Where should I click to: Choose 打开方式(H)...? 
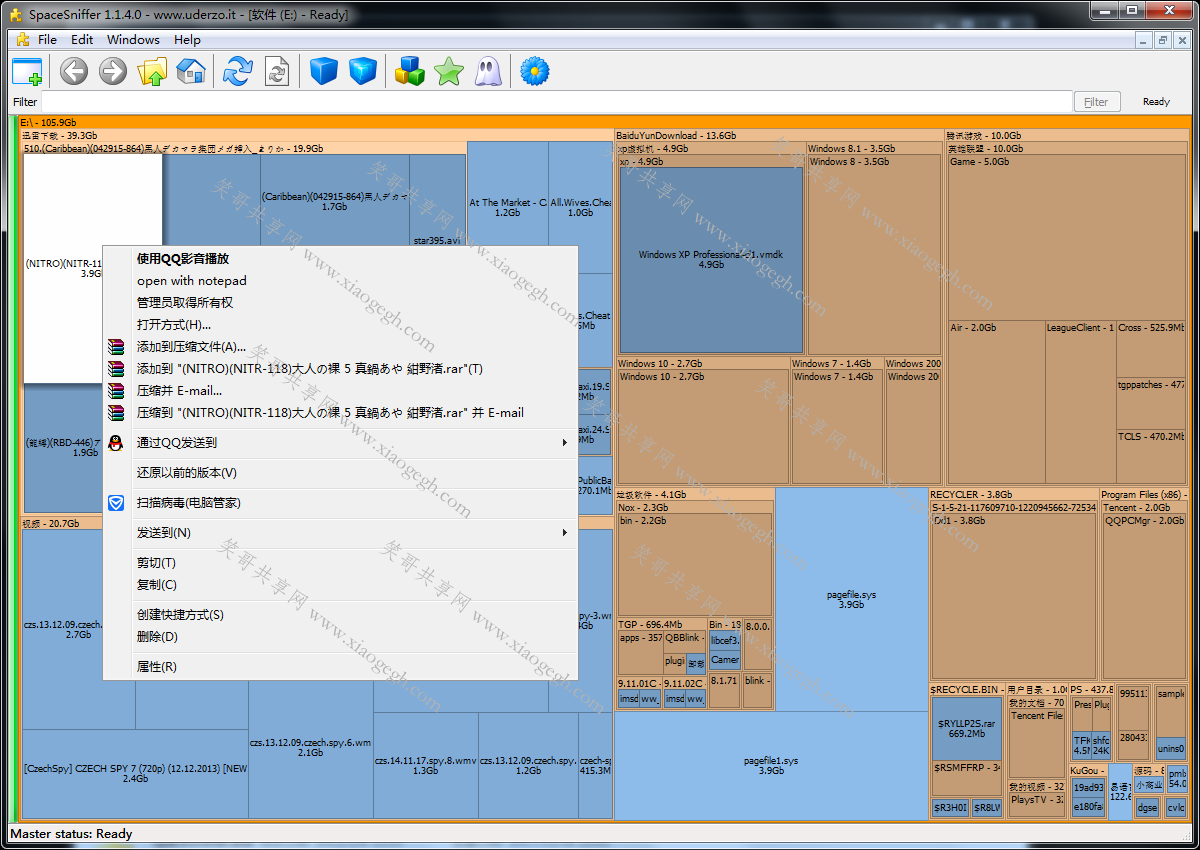pyautogui.click(x=340, y=325)
